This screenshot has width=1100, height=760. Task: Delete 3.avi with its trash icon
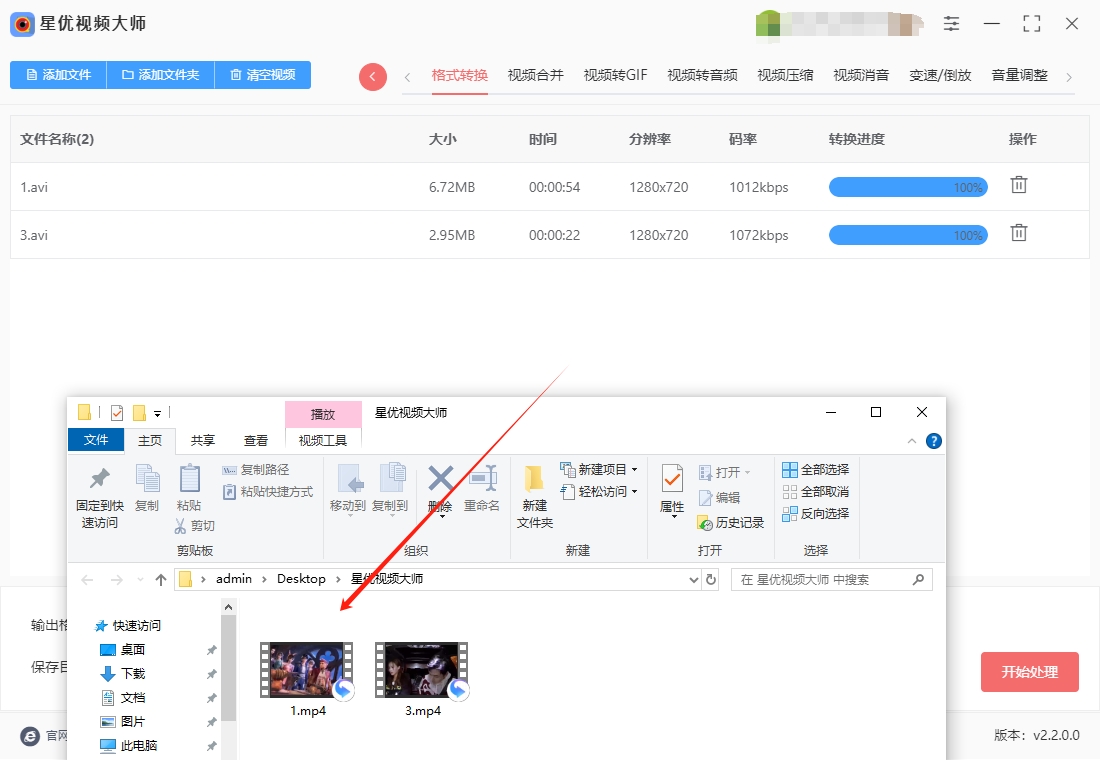coord(1019,233)
